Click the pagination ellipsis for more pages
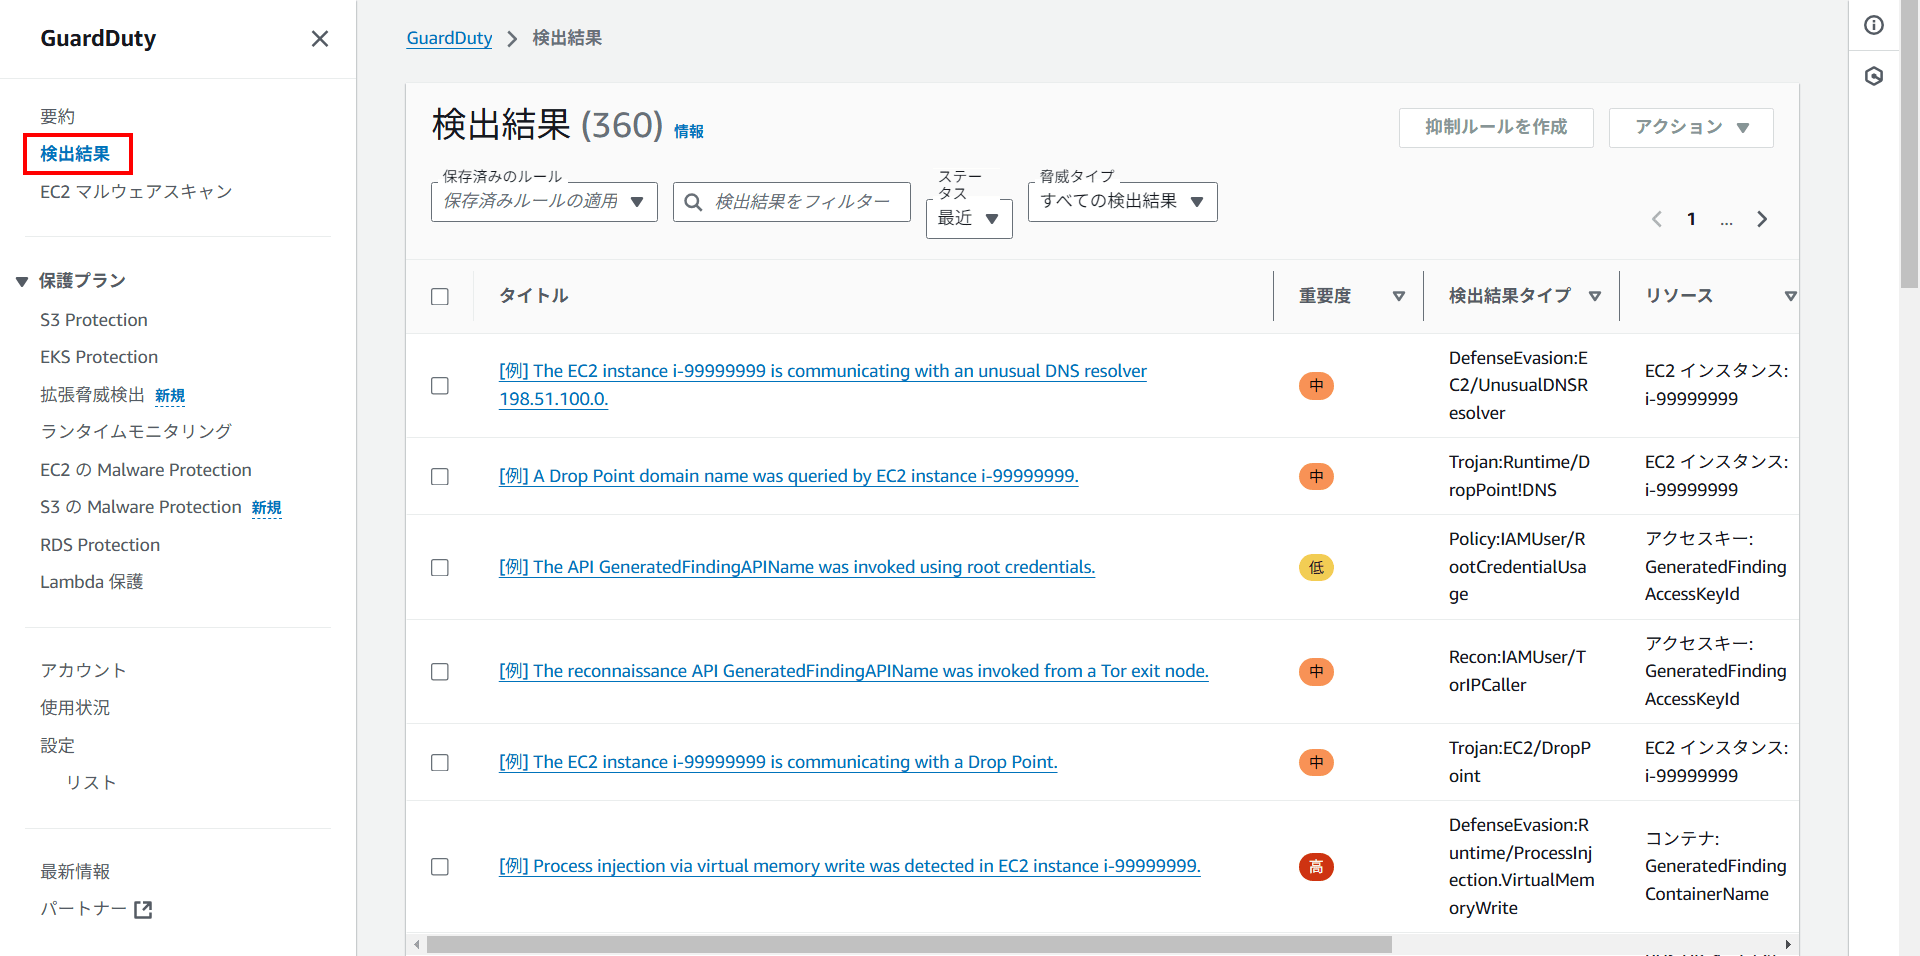 pyautogui.click(x=1726, y=221)
